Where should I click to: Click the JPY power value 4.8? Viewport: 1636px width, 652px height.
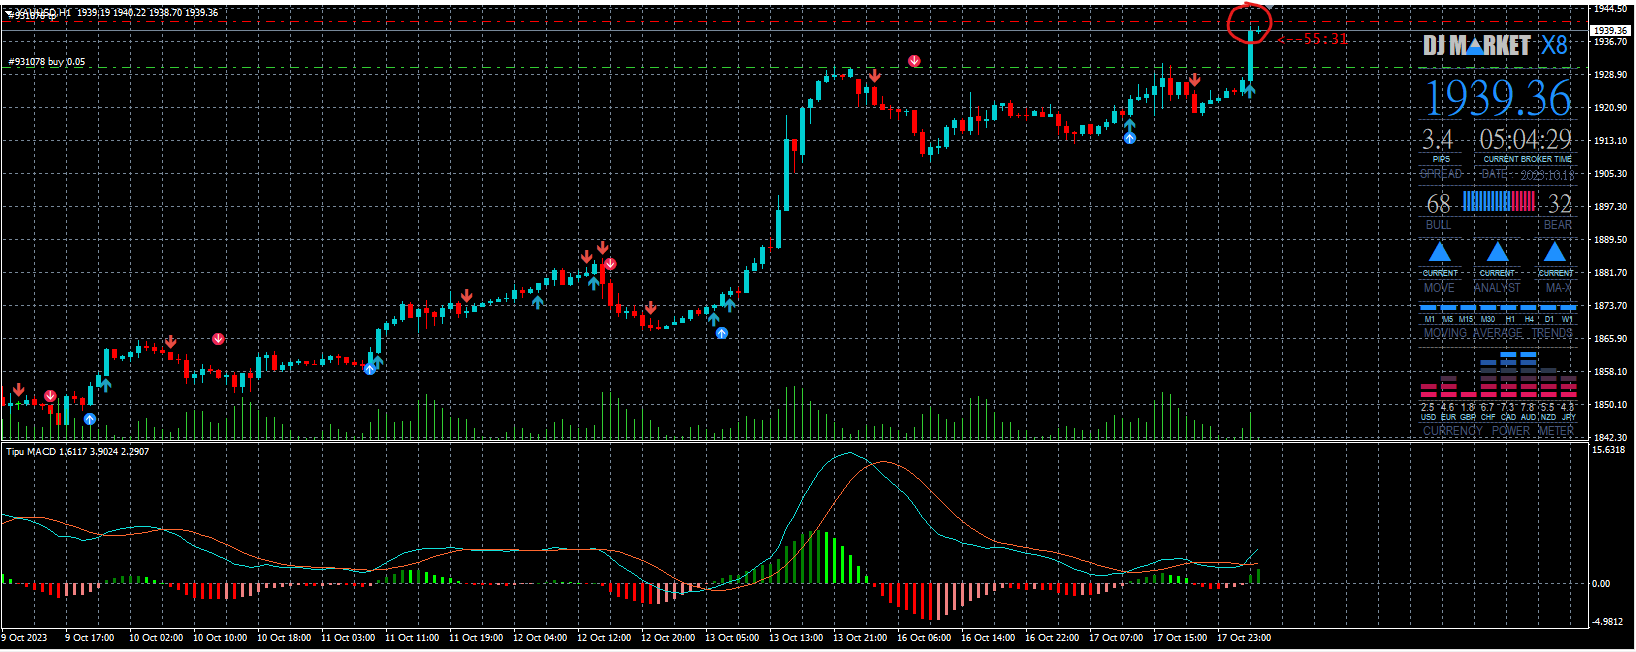(1567, 407)
